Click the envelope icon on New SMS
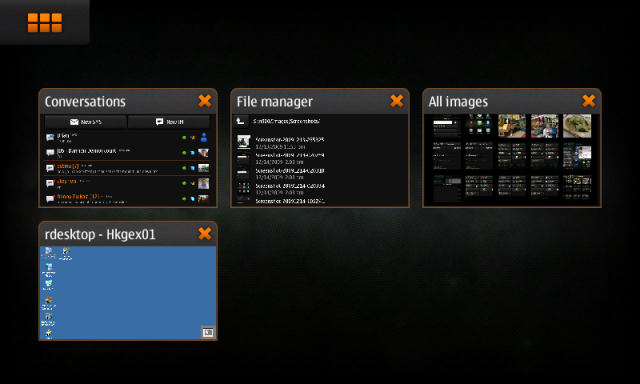 point(74,122)
